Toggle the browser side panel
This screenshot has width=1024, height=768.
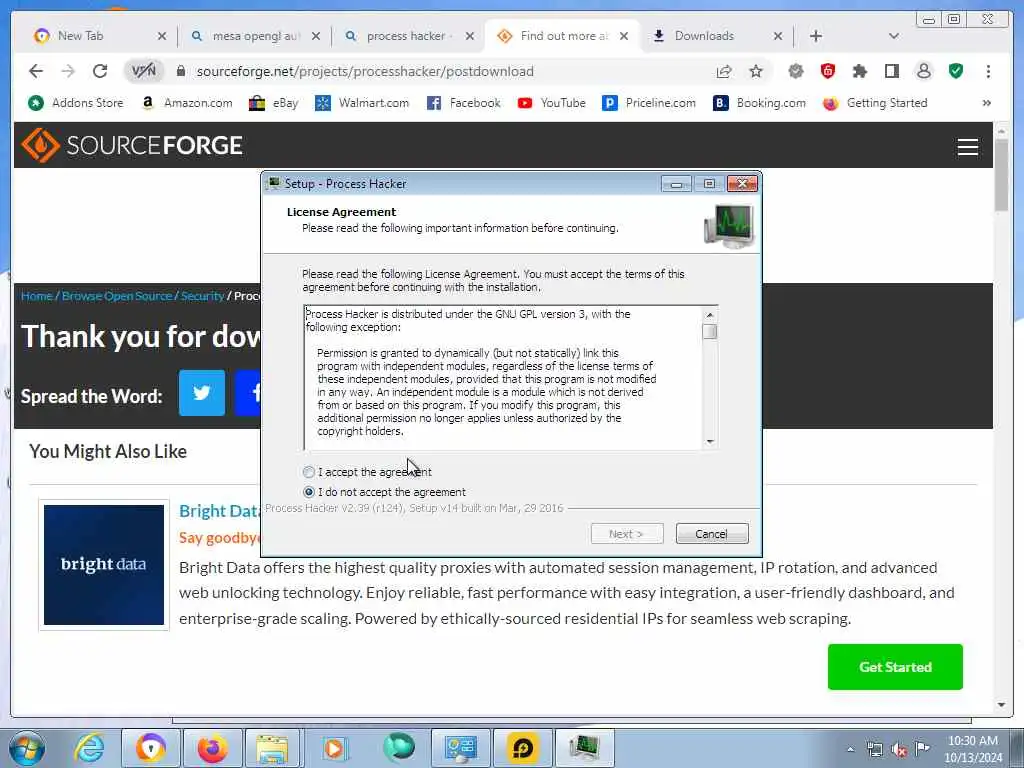point(891,71)
